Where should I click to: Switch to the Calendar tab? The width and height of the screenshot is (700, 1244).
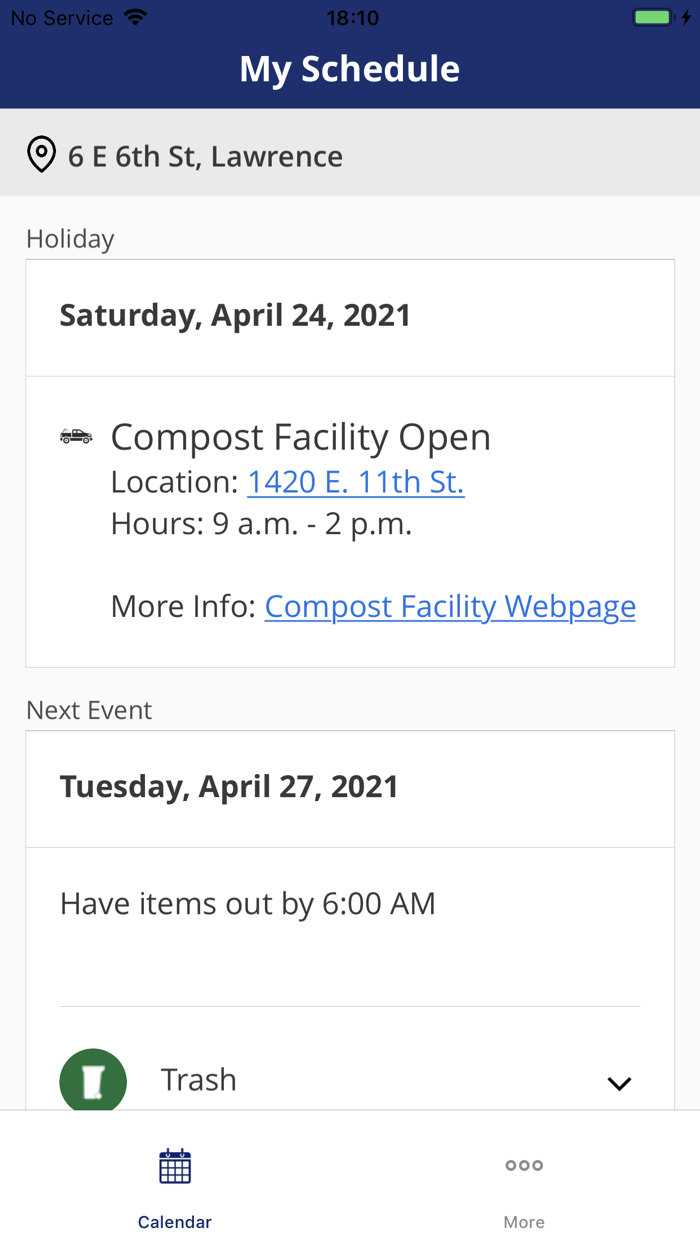pos(174,1185)
